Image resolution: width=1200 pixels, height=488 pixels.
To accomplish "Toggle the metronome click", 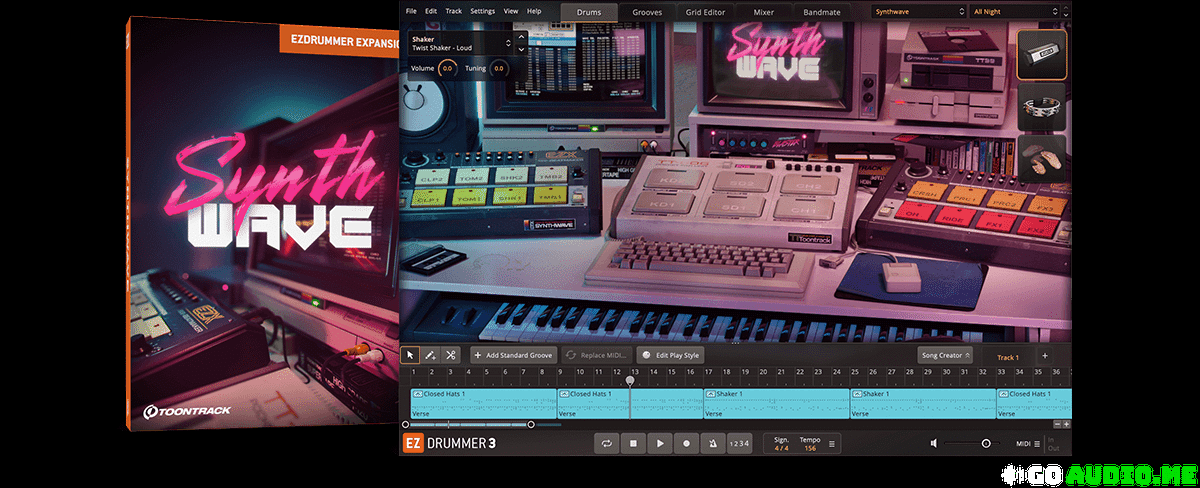I will click(712, 443).
